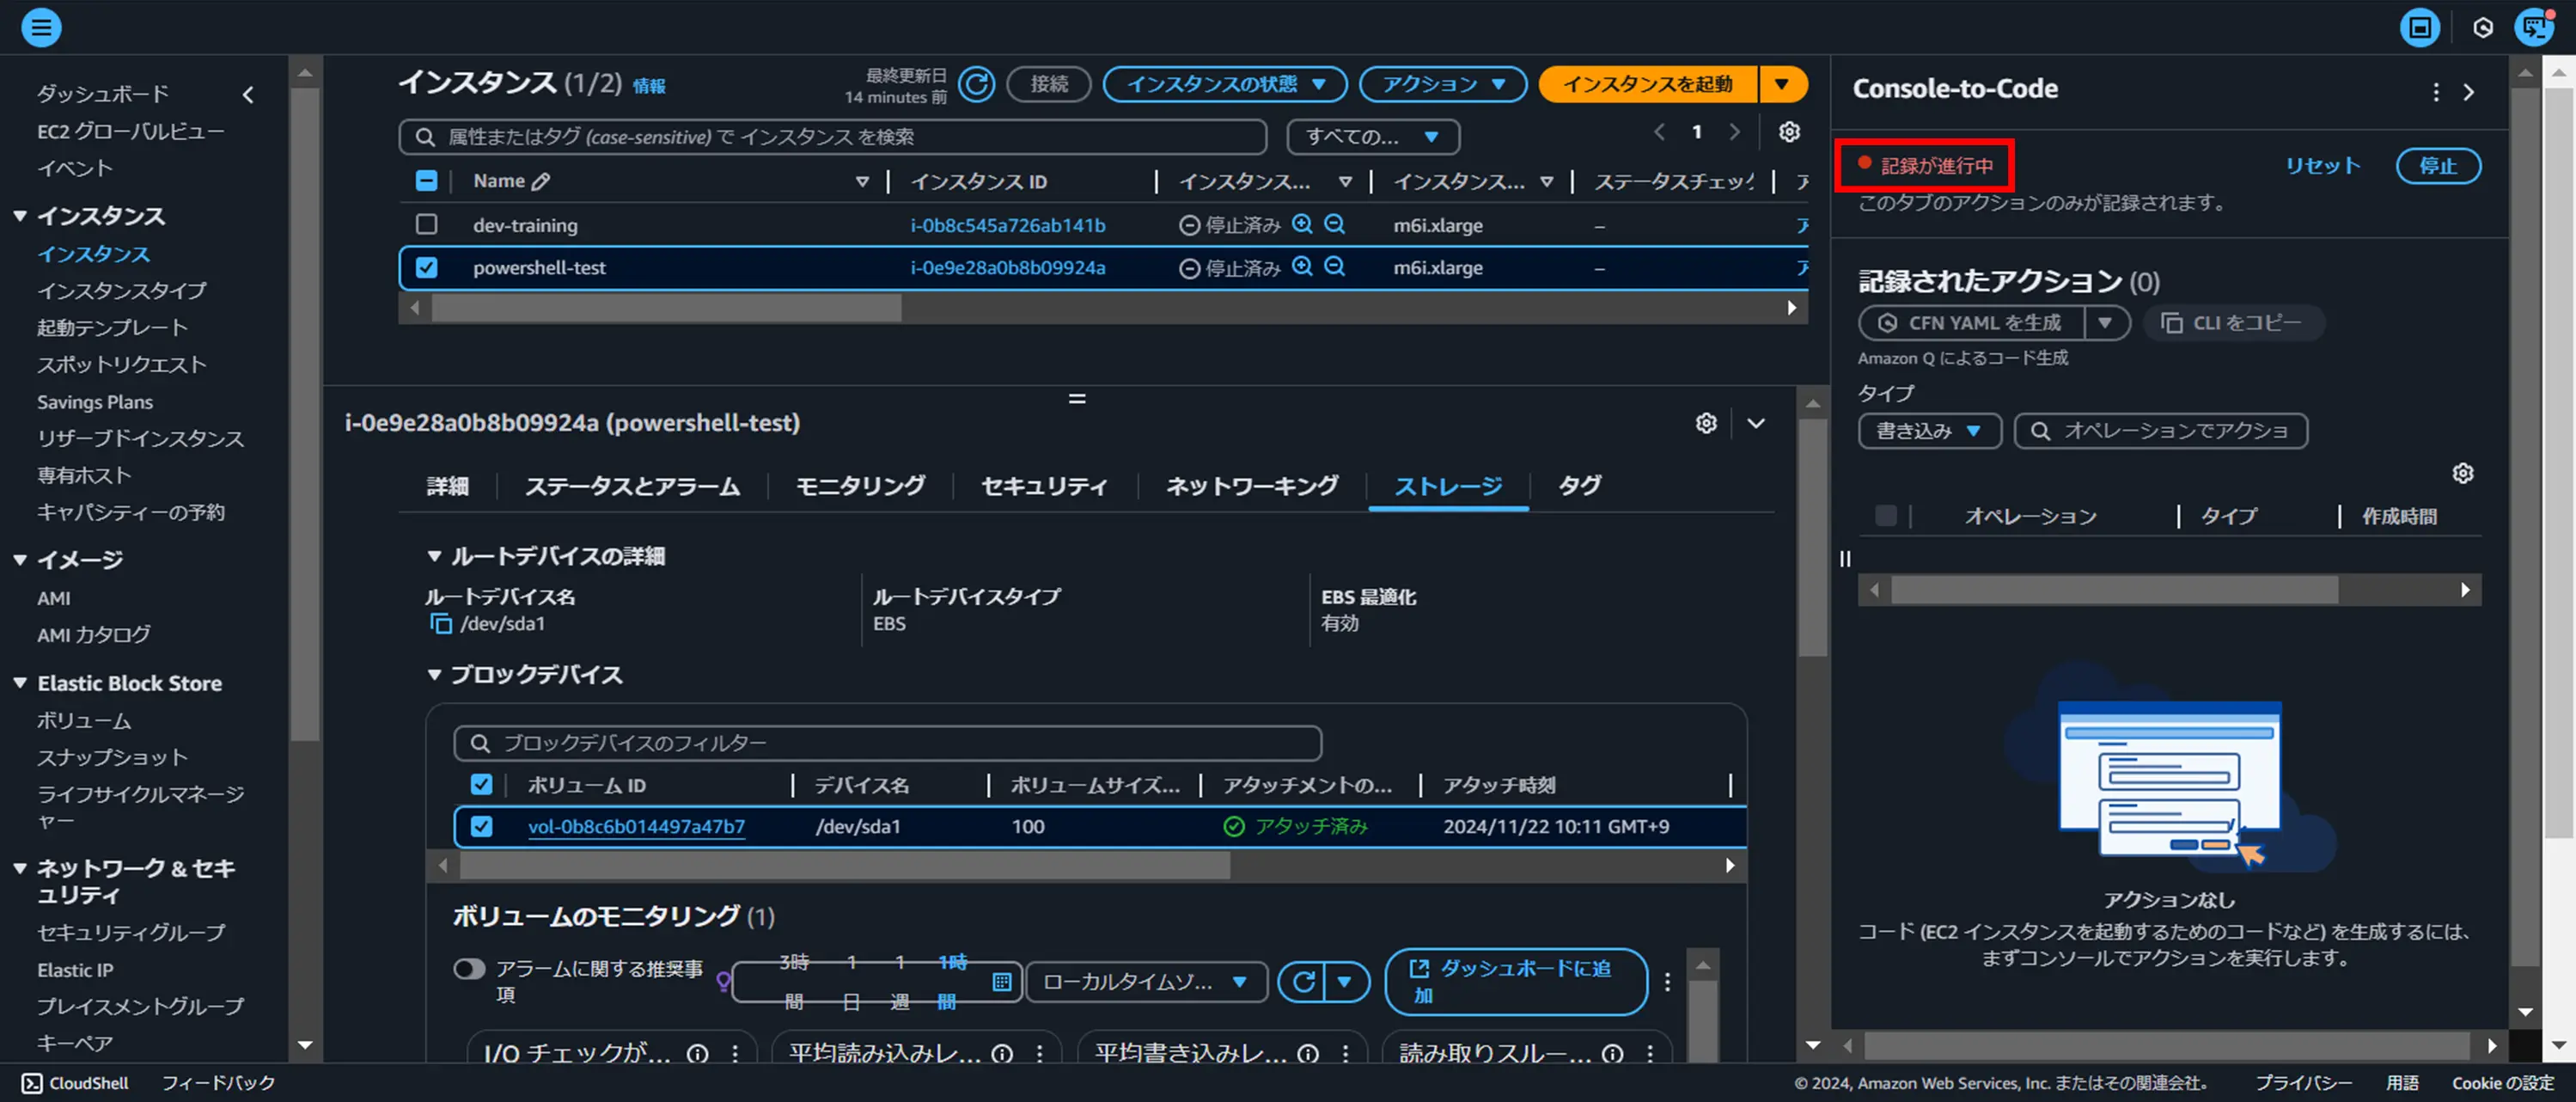Toggle select-all instances checkbox
Image resolution: width=2576 pixels, height=1102 pixels.
(x=426, y=181)
